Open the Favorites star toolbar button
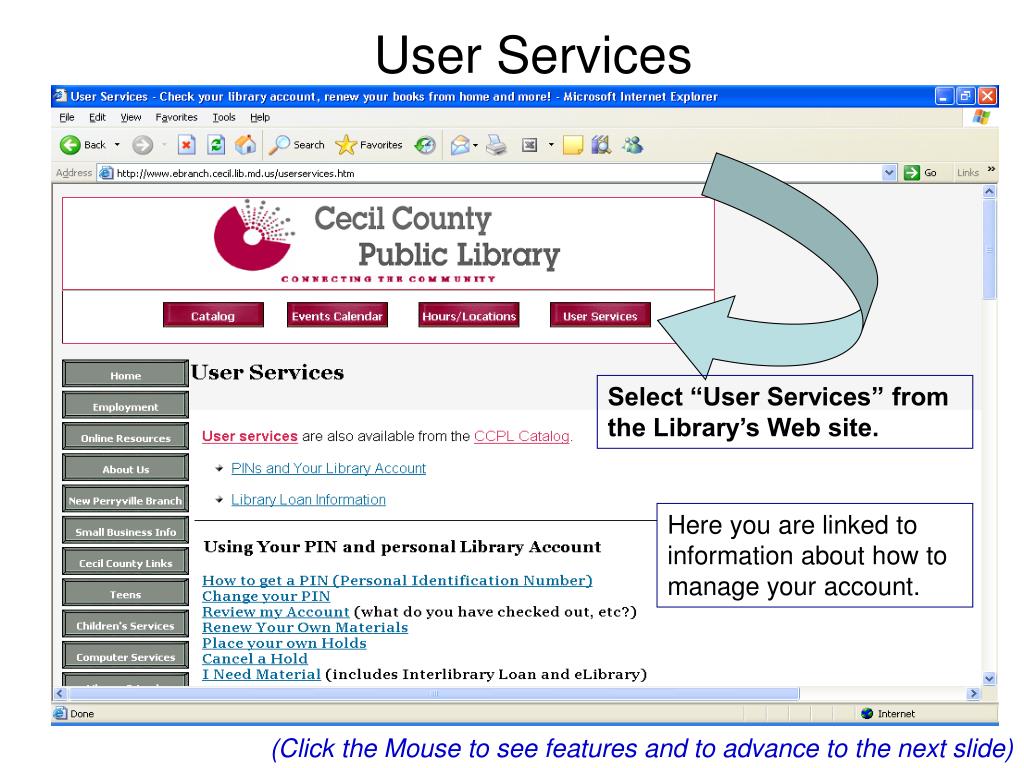Image resolution: width=1024 pixels, height=768 pixels. (x=369, y=144)
